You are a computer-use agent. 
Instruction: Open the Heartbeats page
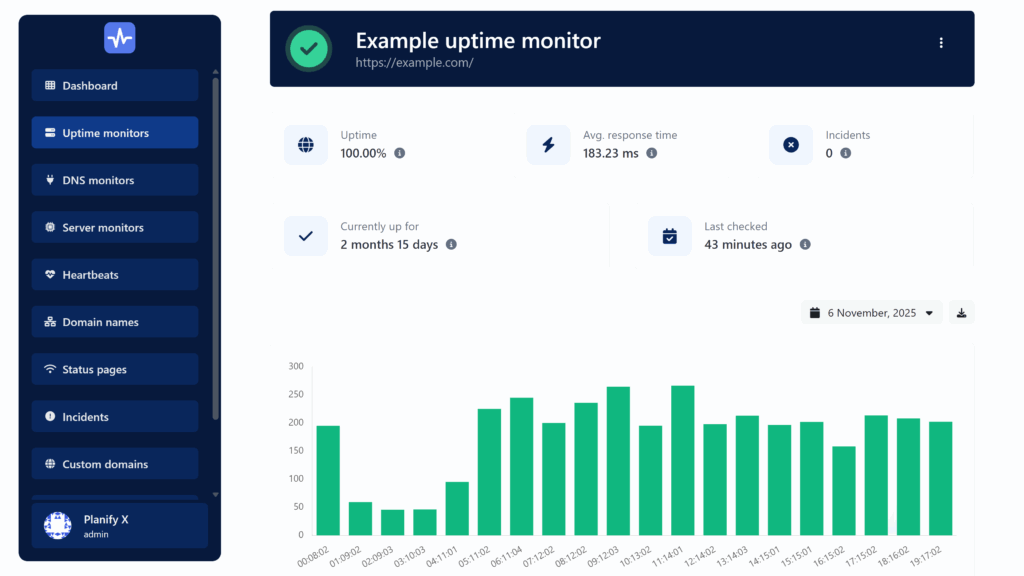coord(115,275)
